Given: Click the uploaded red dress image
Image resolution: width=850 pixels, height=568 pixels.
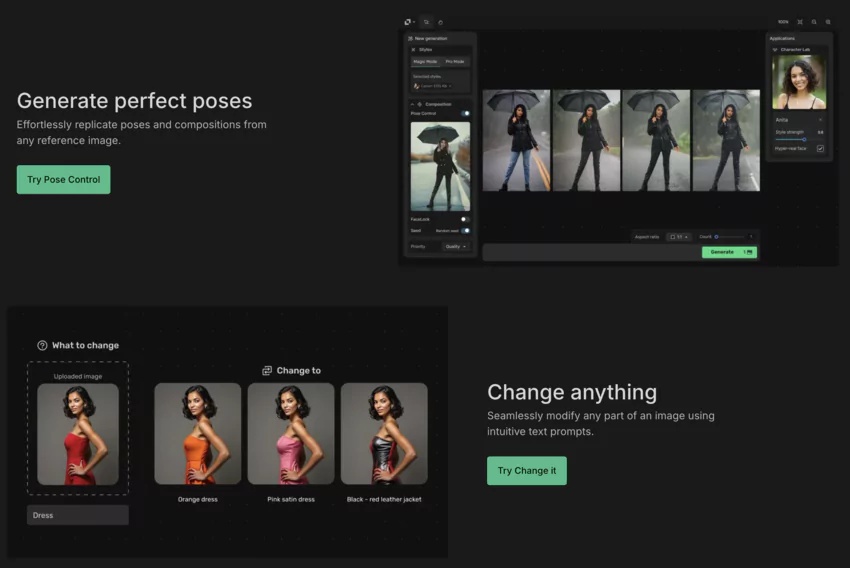Looking at the screenshot, I should 78,434.
